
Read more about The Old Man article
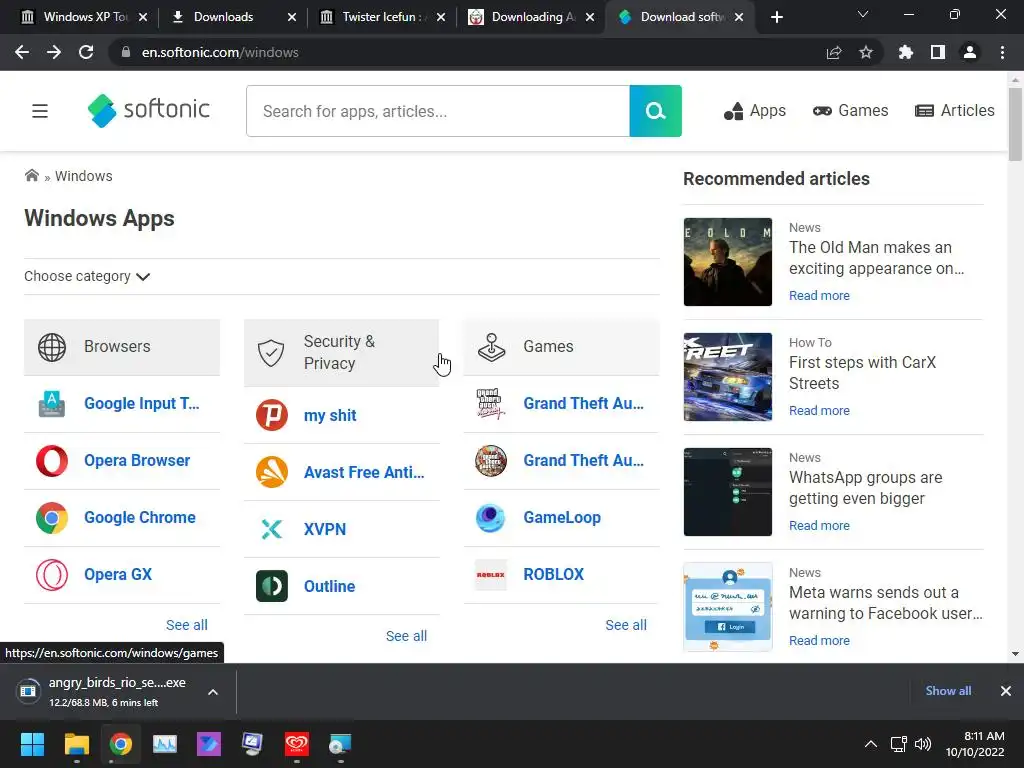click(819, 296)
